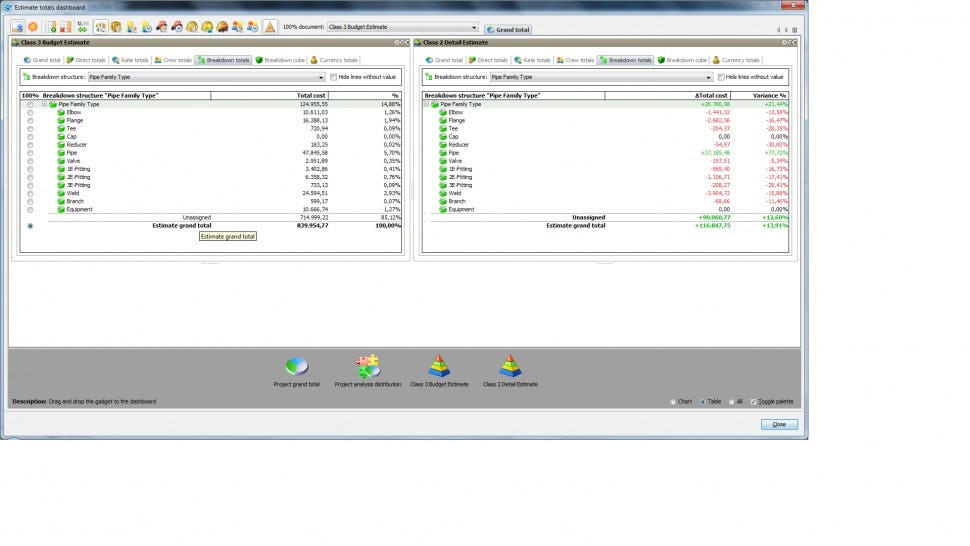This screenshot has height=546, width=970.
Task: Click the Class 2 Detail Estimate panel title
Action: point(455,43)
